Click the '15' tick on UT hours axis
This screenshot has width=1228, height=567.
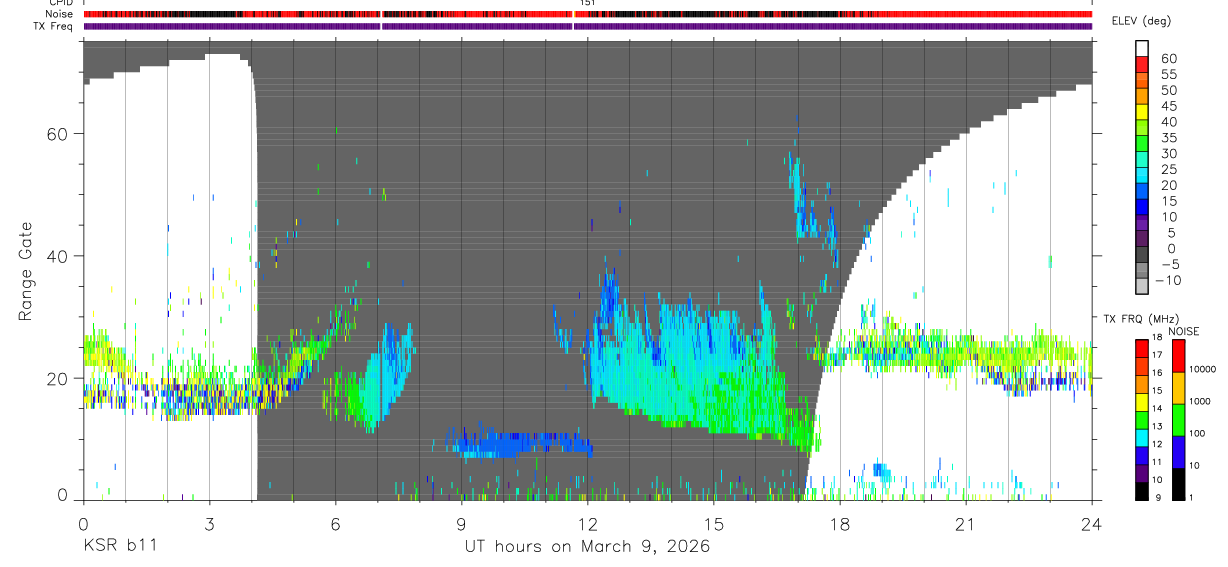coord(714,523)
